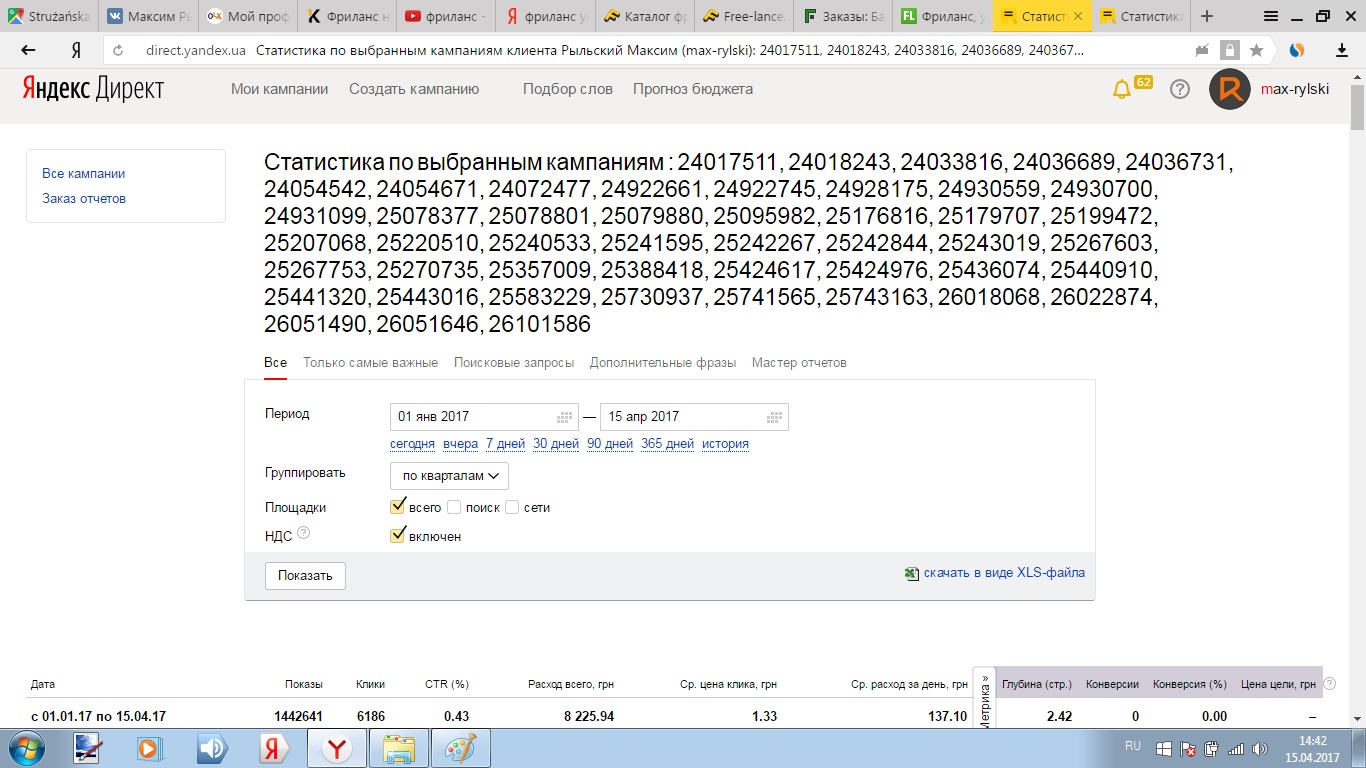
Task: Click the "Клики" column header
Action: click(370, 685)
